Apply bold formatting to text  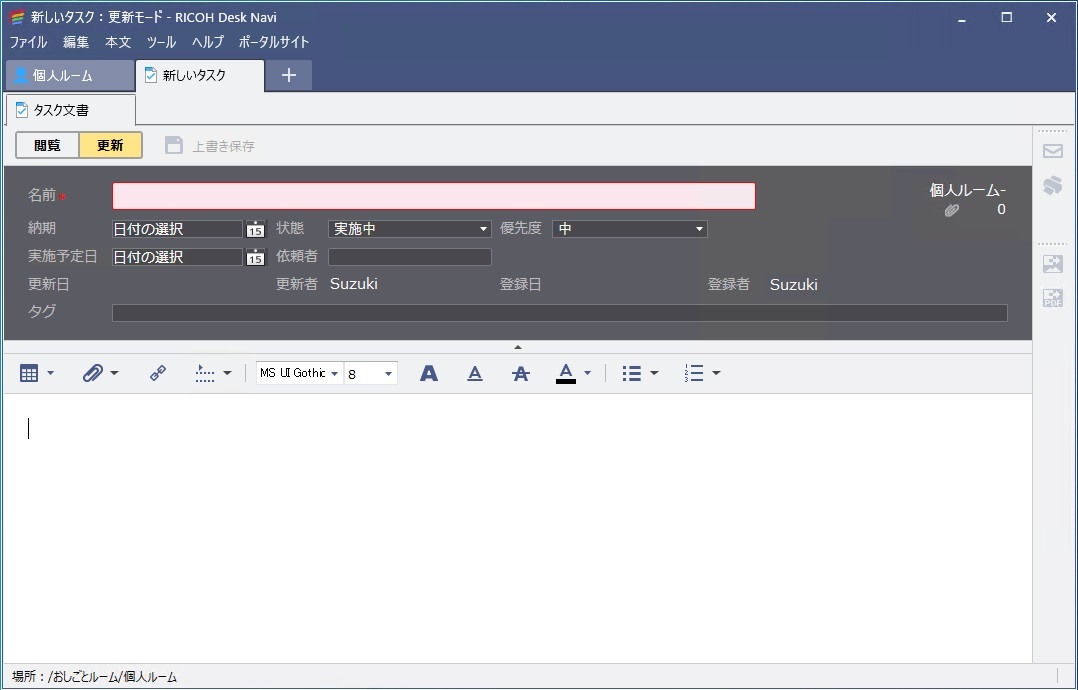click(428, 372)
